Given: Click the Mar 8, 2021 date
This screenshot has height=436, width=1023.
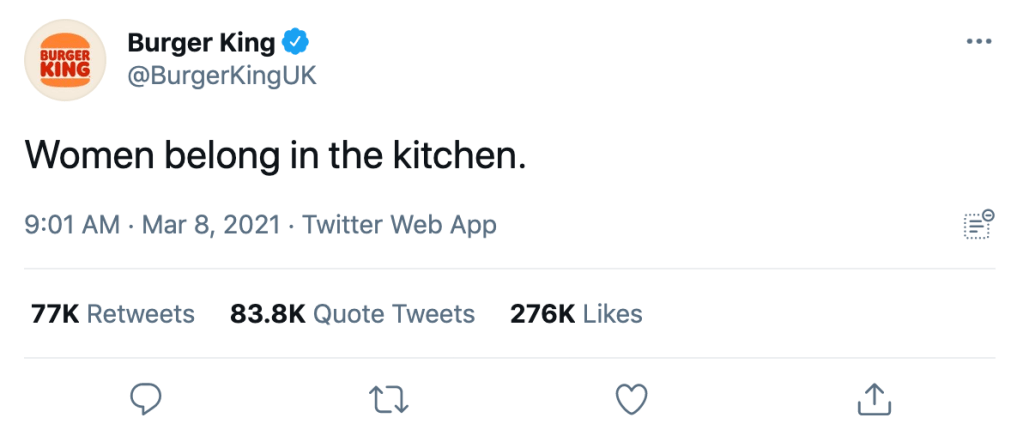Looking at the screenshot, I should pos(209,225).
